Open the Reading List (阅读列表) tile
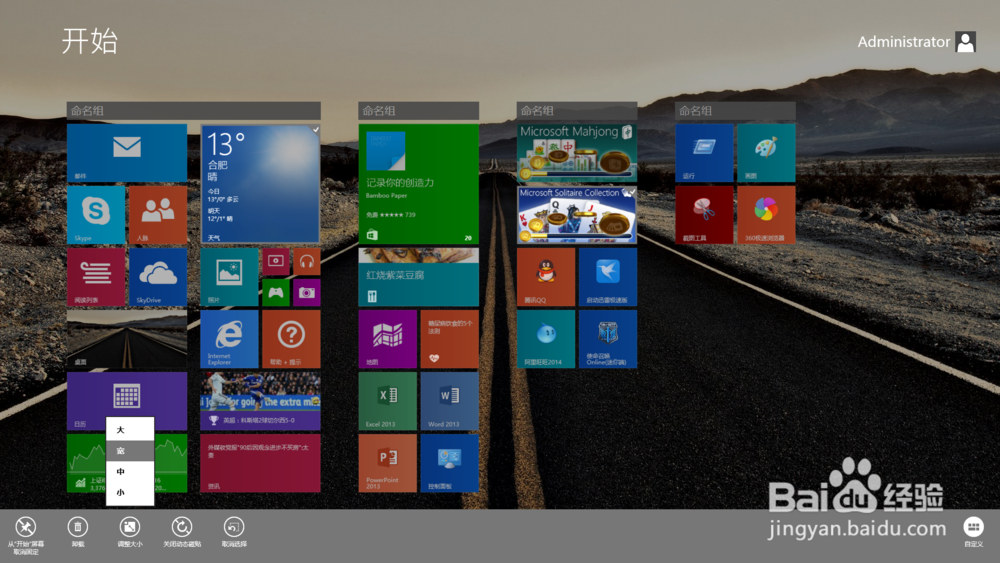This screenshot has width=1000, height=563. [96, 277]
